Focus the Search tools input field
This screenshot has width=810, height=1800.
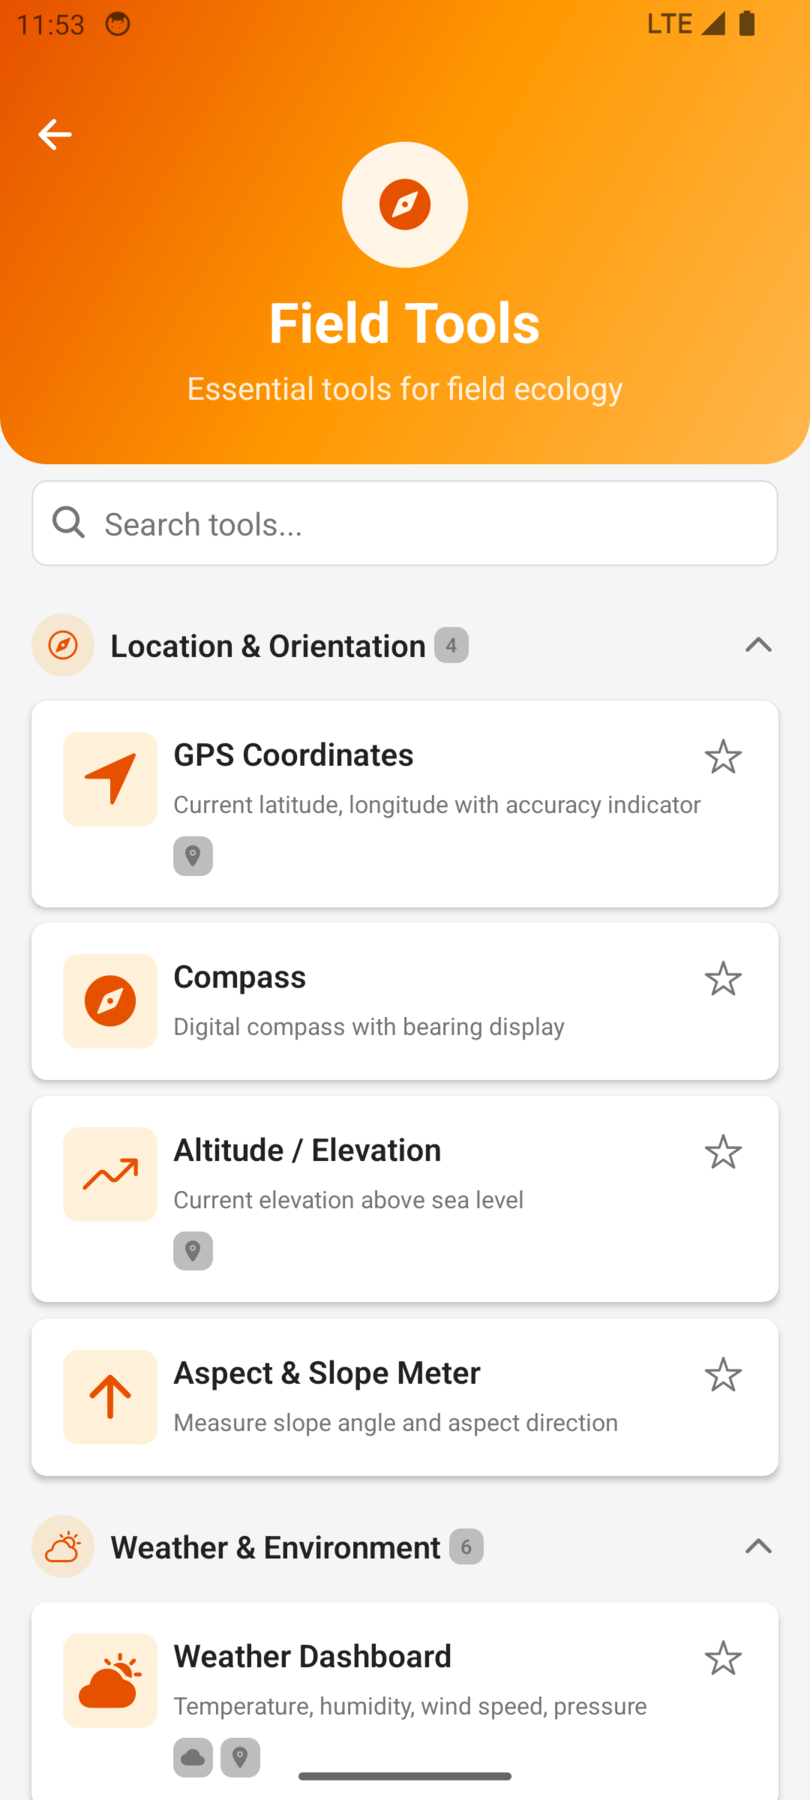[x=420, y=524]
